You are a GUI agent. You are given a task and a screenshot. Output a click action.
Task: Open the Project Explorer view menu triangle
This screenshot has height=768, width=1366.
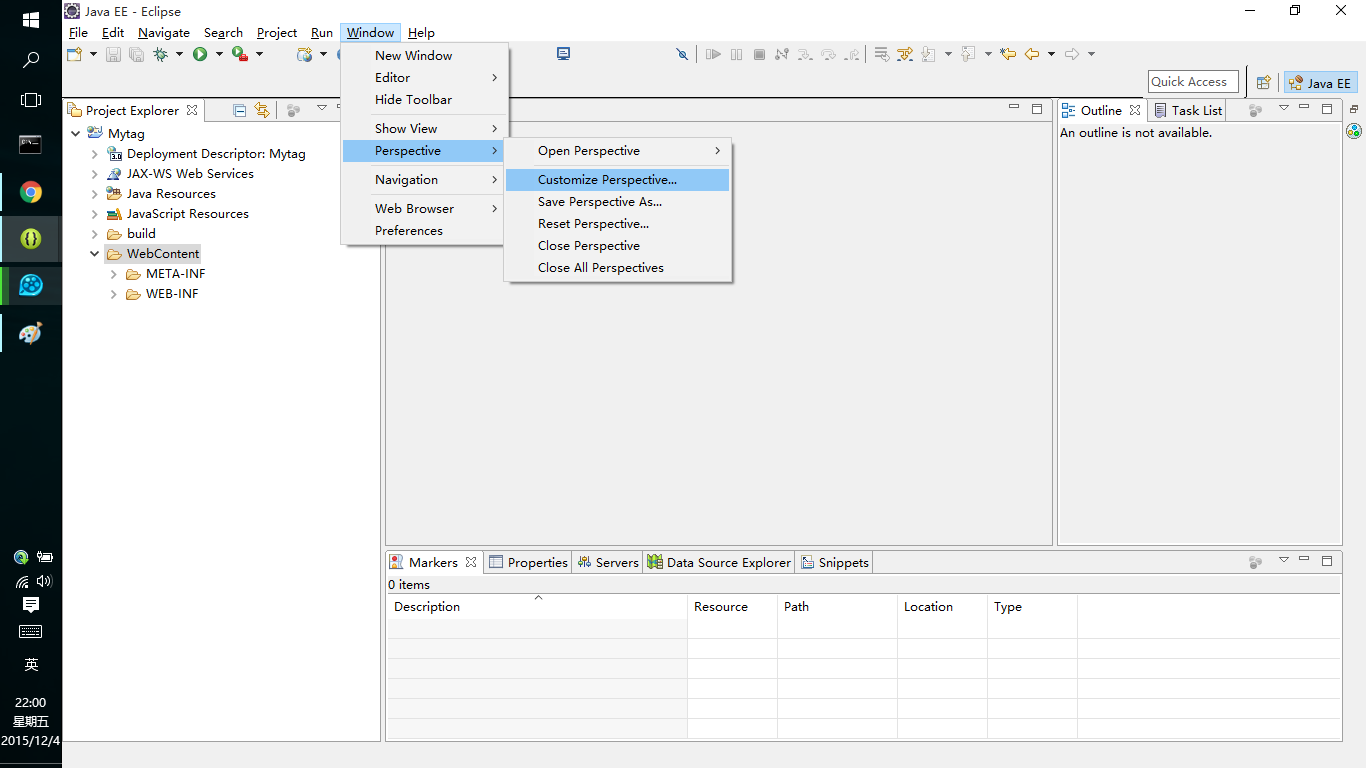[x=322, y=108]
